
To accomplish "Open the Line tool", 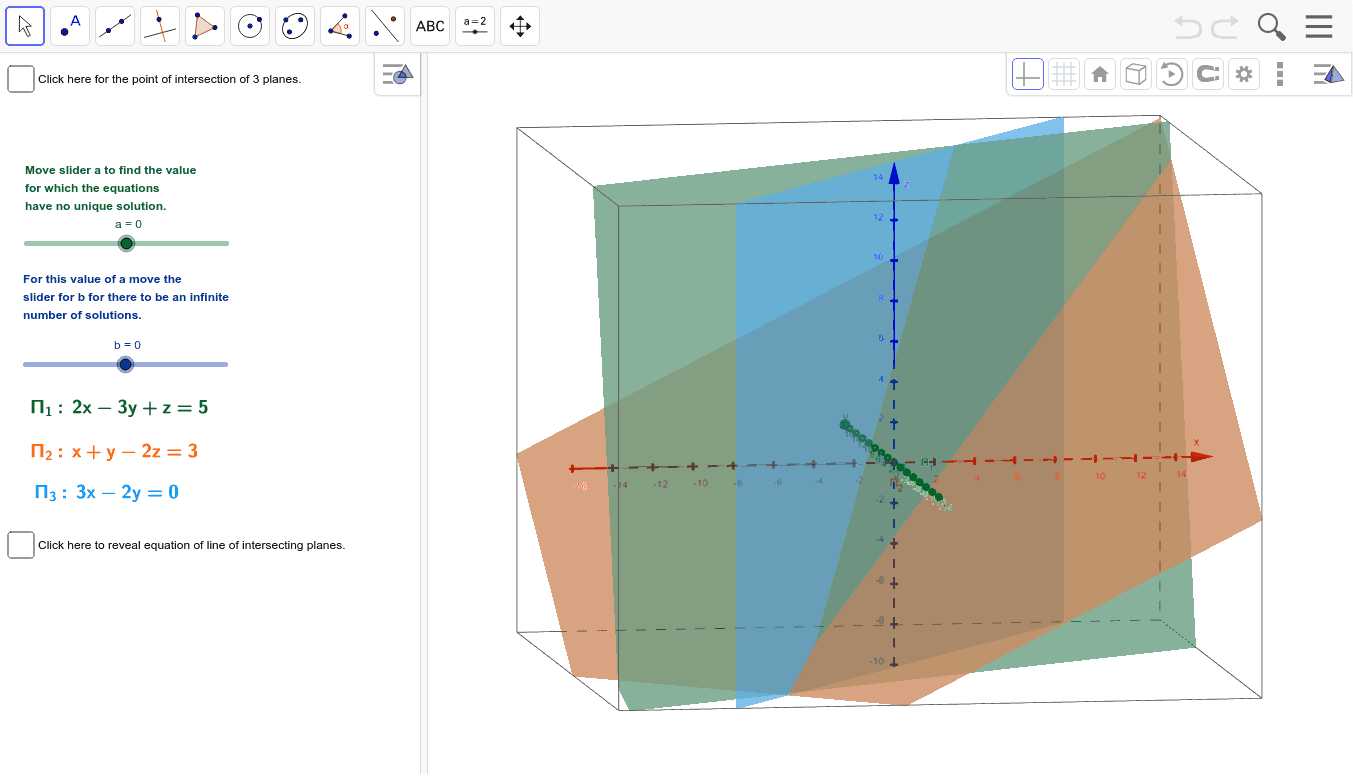I will (115, 26).
